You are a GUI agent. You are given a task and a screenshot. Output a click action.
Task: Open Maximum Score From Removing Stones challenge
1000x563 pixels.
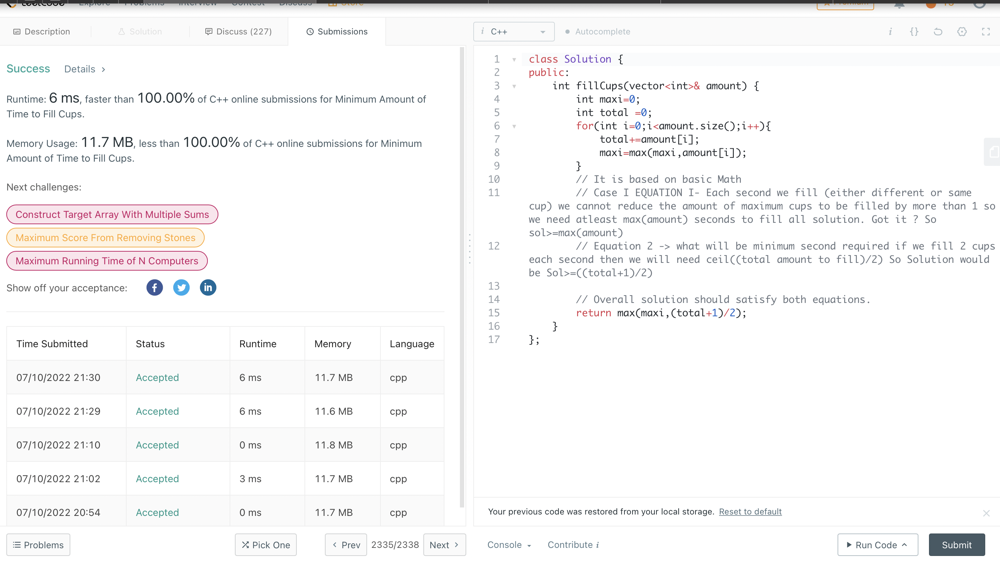coord(105,238)
